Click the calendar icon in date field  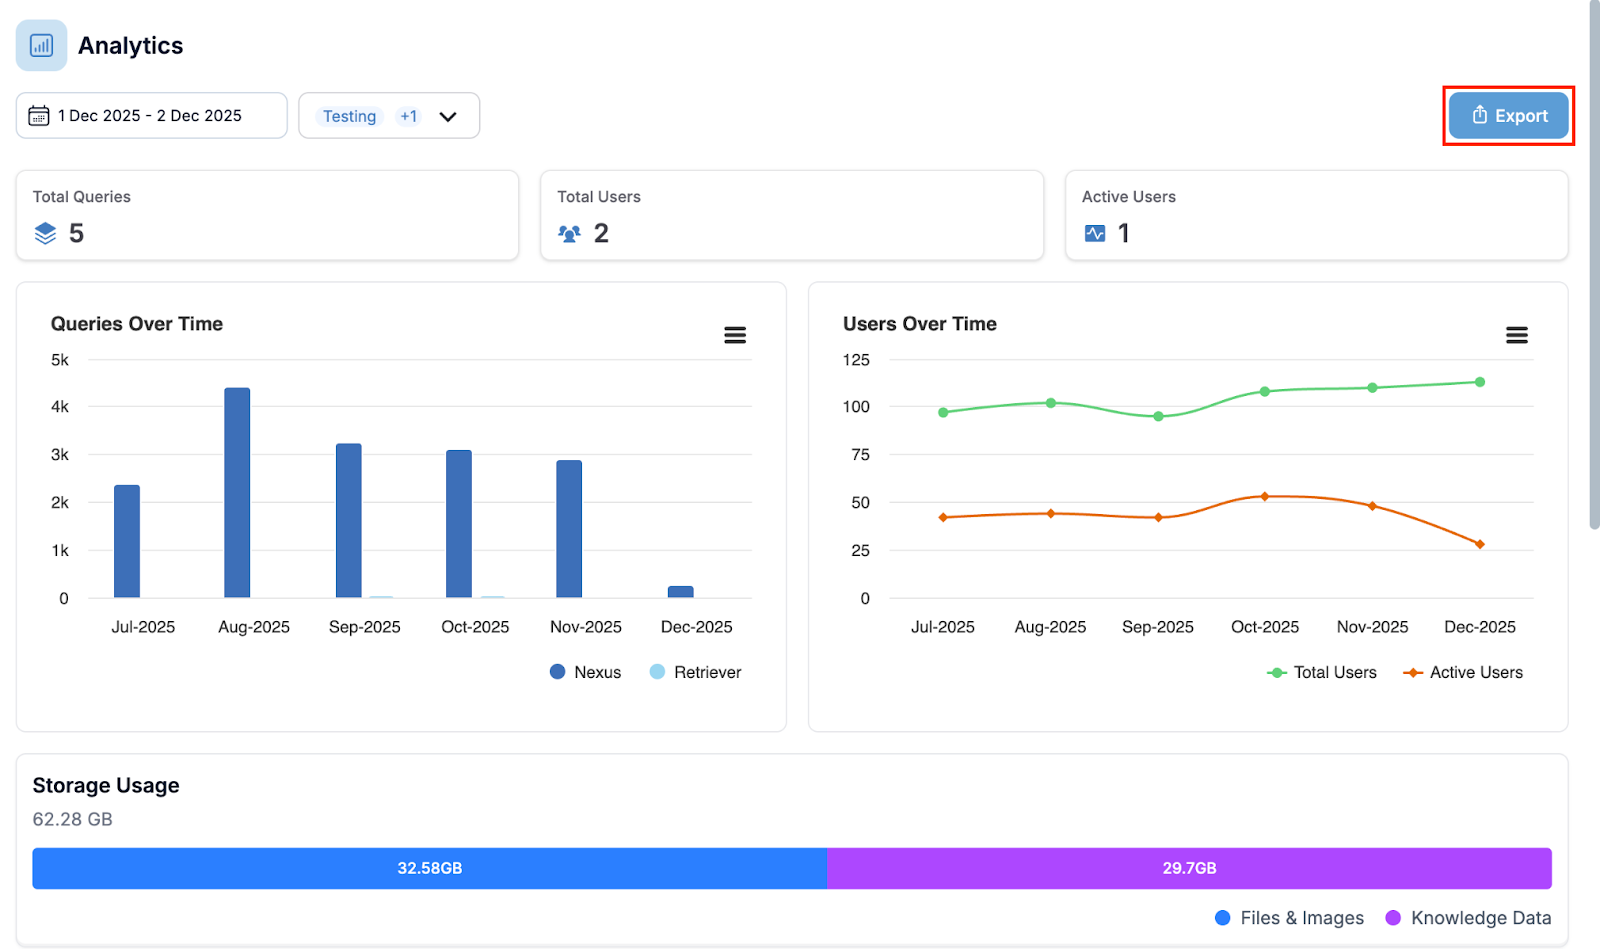click(39, 116)
